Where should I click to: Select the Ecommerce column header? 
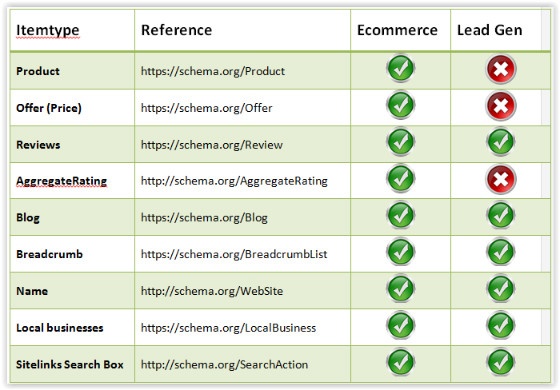pos(397,30)
